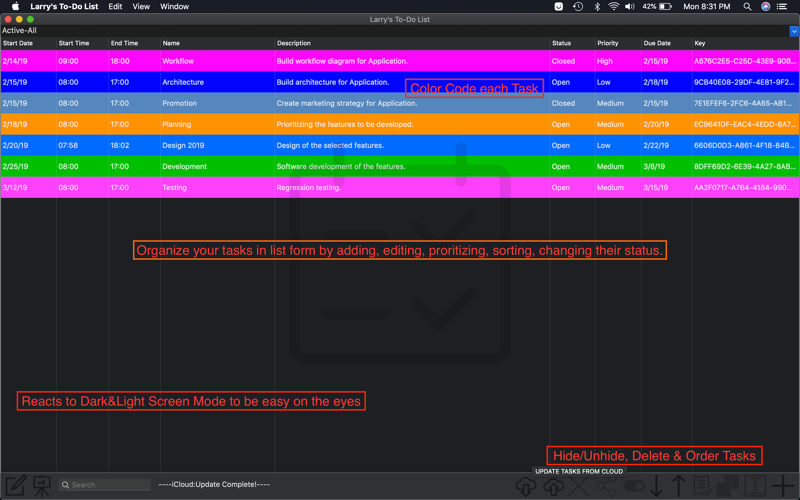Image resolution: width=800 pixels, height=500 pixels.
Task: Open the View menu
Action: pyautogui.click(x=141, y=7)
